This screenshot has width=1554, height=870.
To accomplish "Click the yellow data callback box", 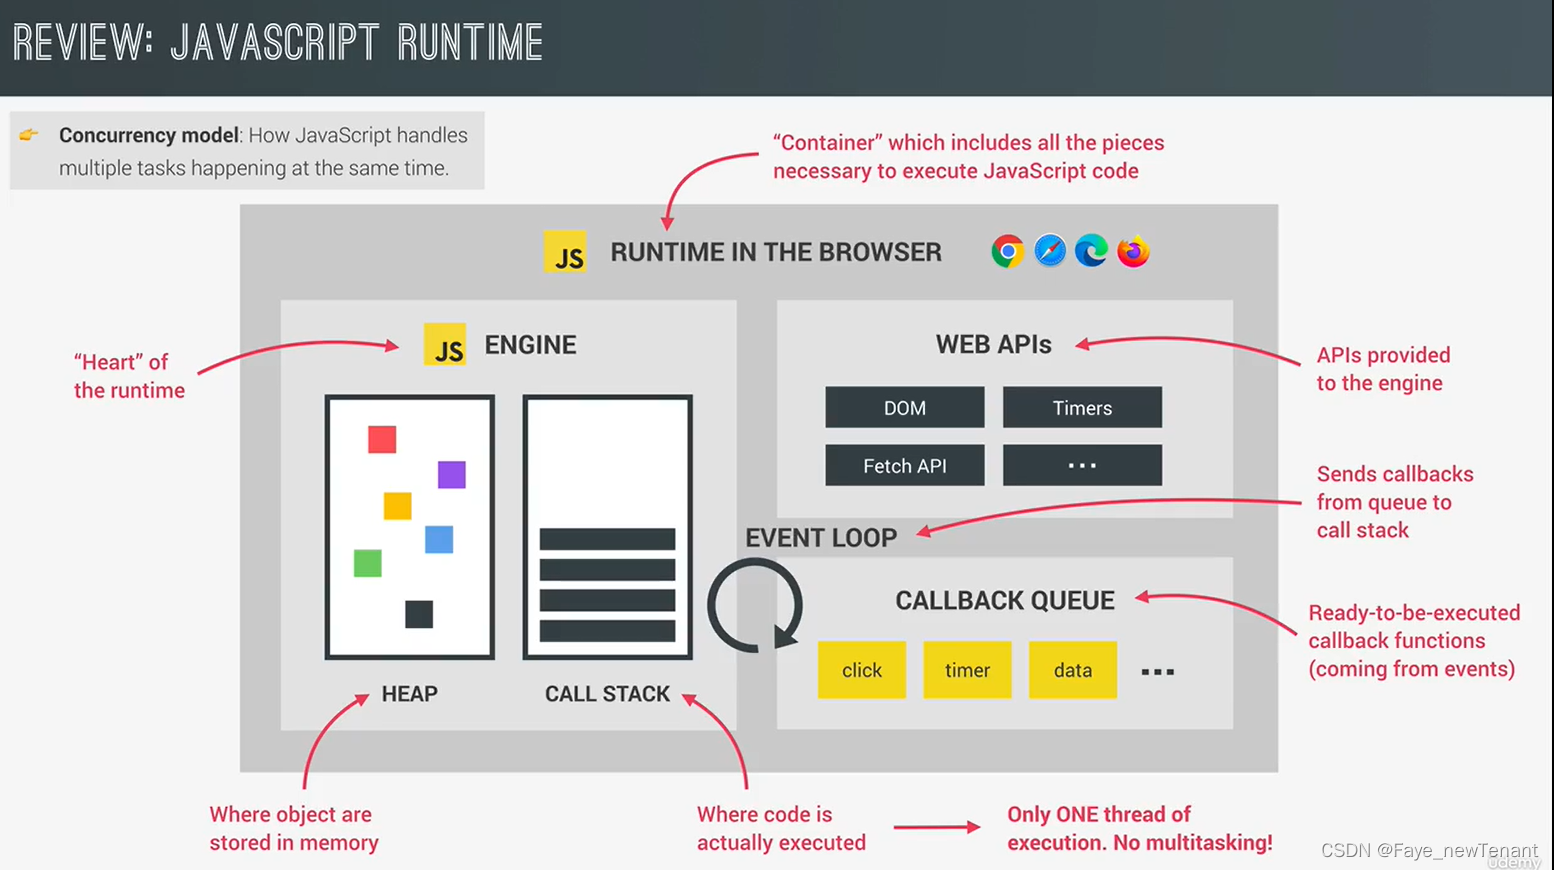I will click(1073, 670).
